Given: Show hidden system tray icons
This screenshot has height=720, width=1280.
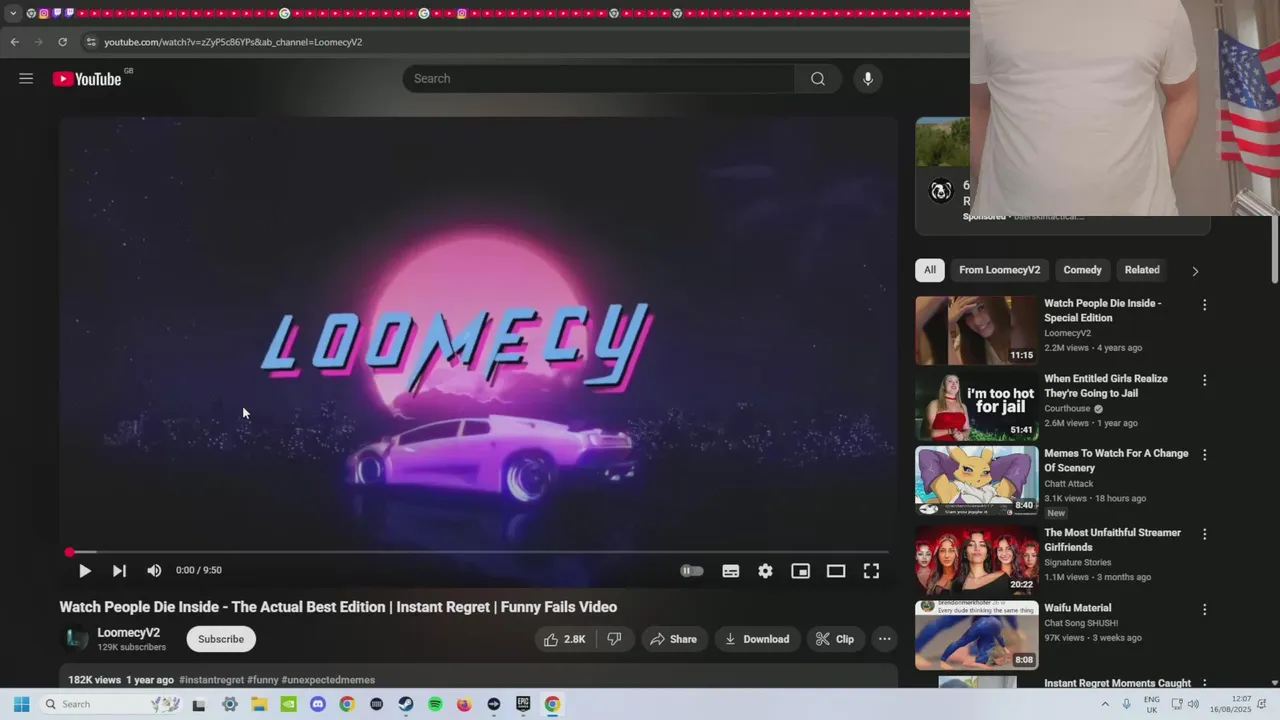Looking at the screenshot, I should [1105, 704].
